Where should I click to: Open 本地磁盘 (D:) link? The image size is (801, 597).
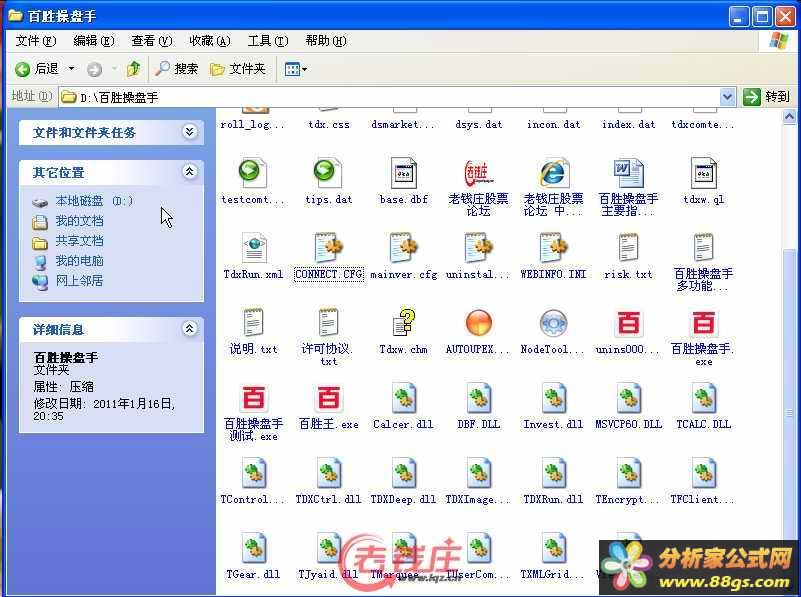tap(94, 201)
